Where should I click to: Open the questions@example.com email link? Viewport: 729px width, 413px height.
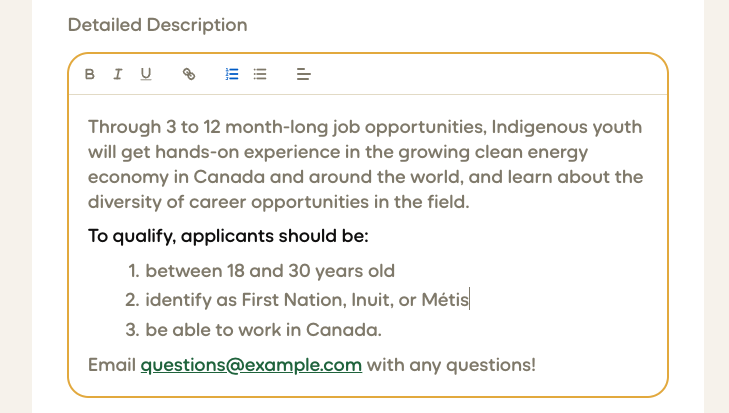coord(251,365)
